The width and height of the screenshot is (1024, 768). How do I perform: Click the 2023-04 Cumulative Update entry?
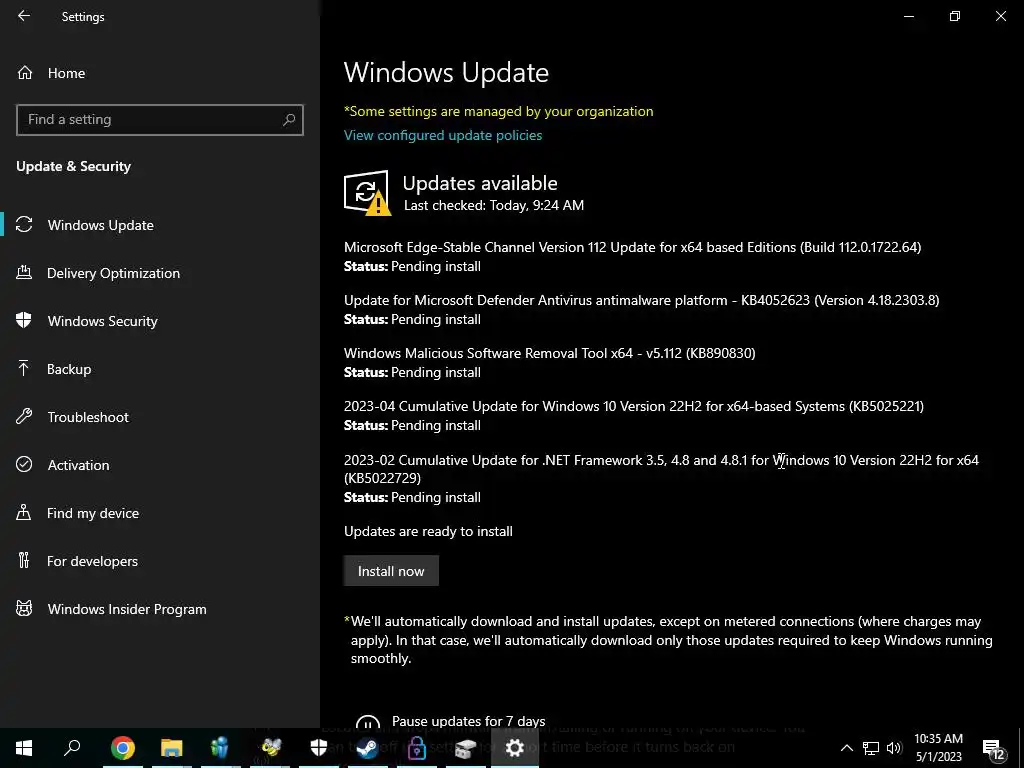(633, 415)
